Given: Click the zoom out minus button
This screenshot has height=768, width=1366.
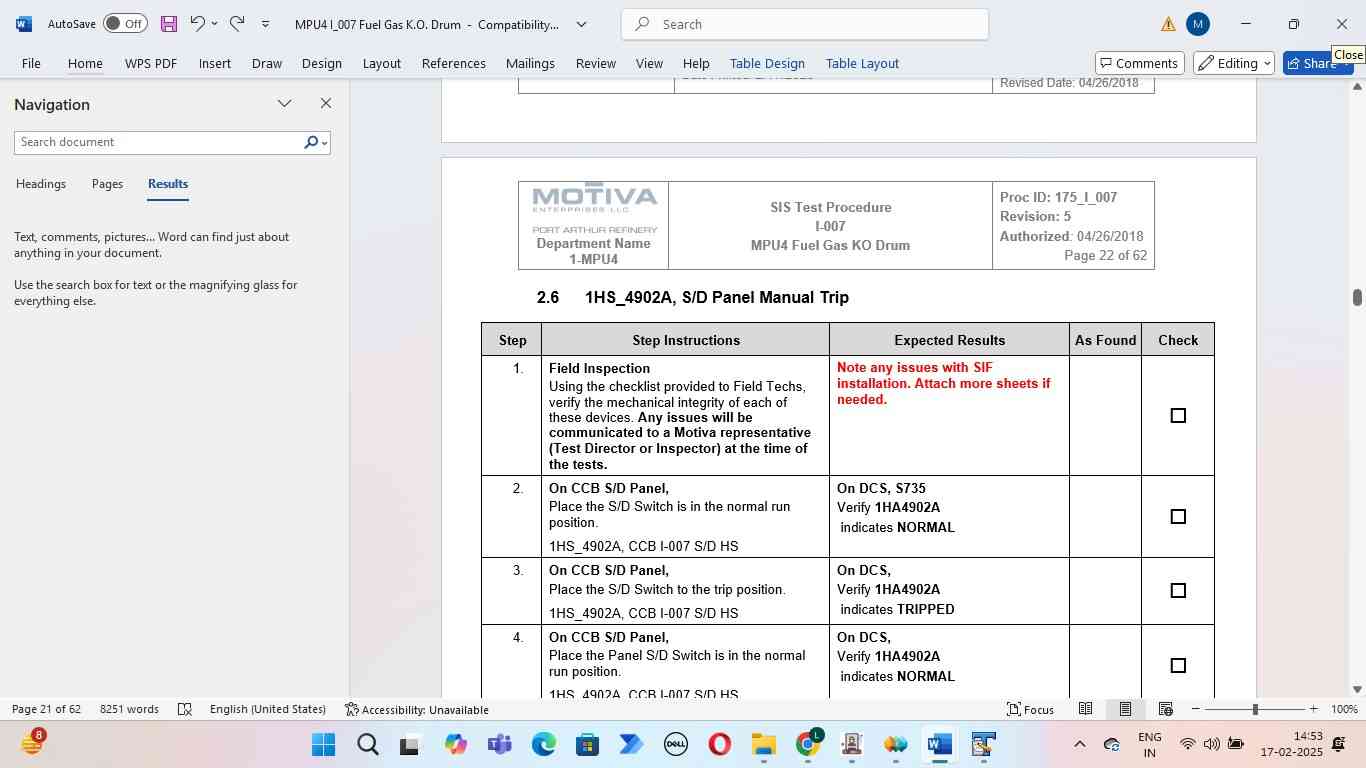Looking at the screenshot, I should click(1196, 709).
